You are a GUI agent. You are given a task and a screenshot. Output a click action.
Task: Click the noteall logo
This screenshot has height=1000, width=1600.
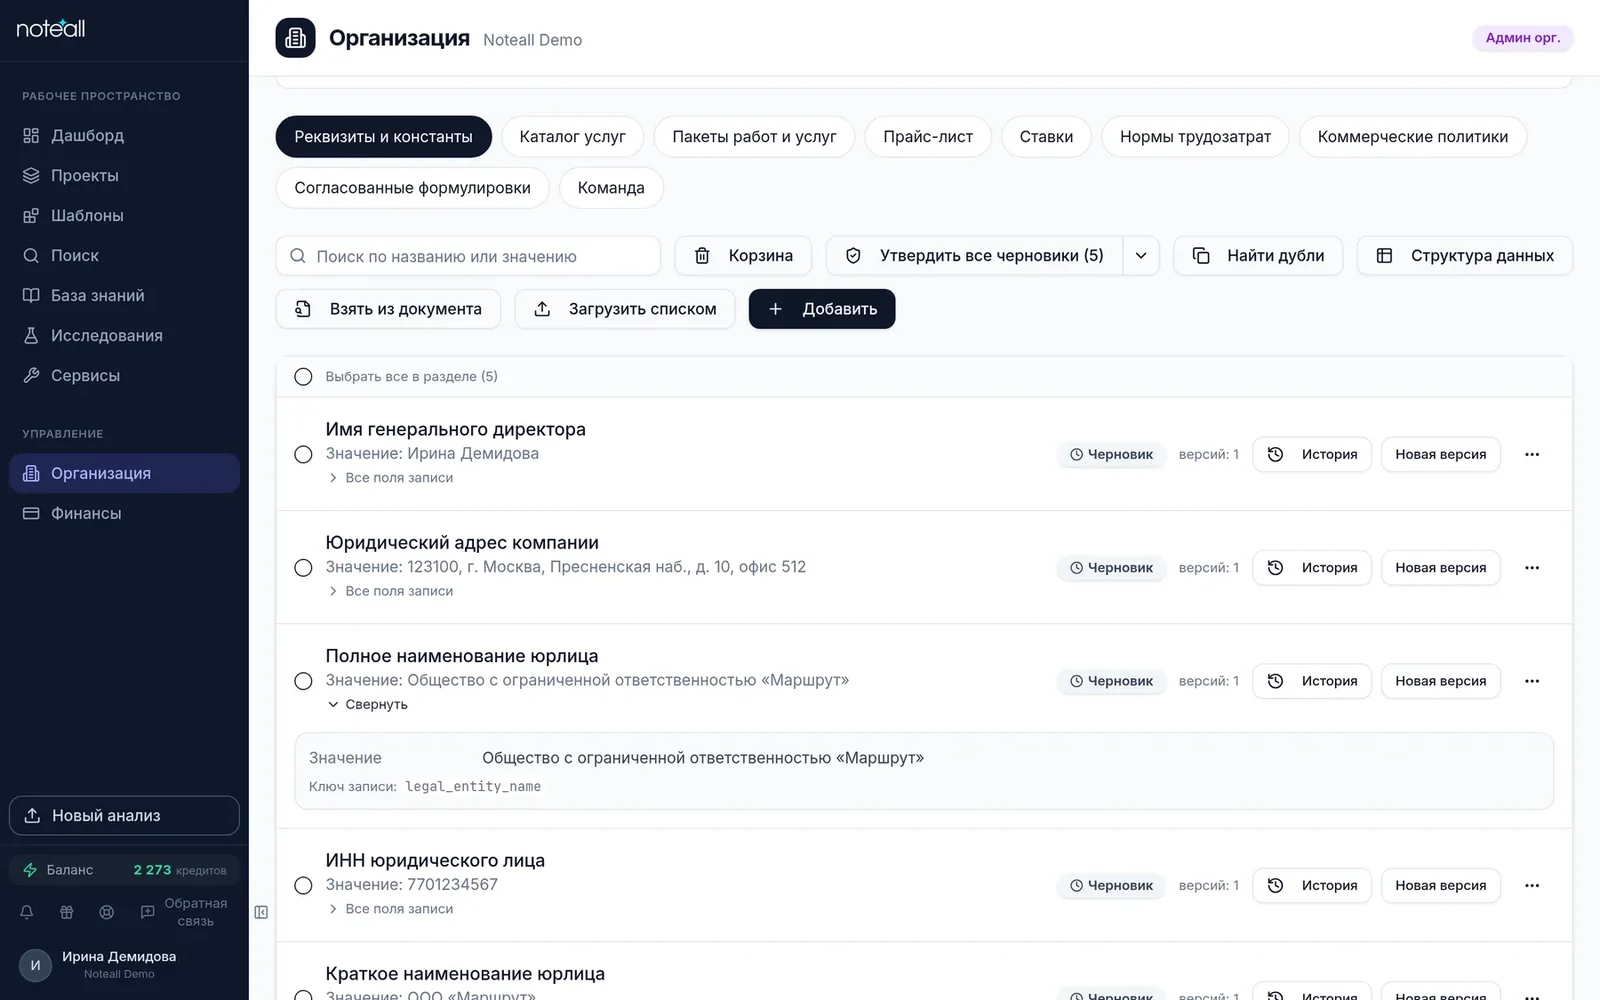coord(51,29)
